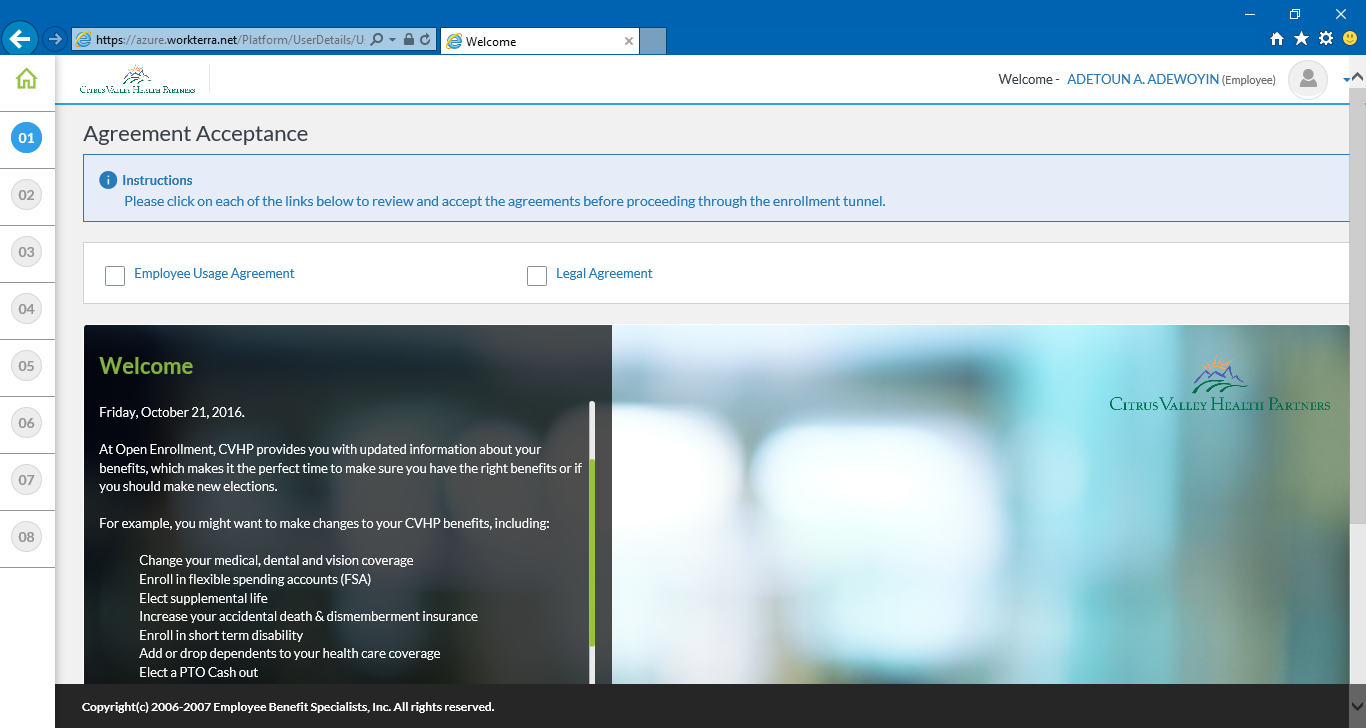Click 'Enroll in short term disability' line

click(x=221, y=635)
